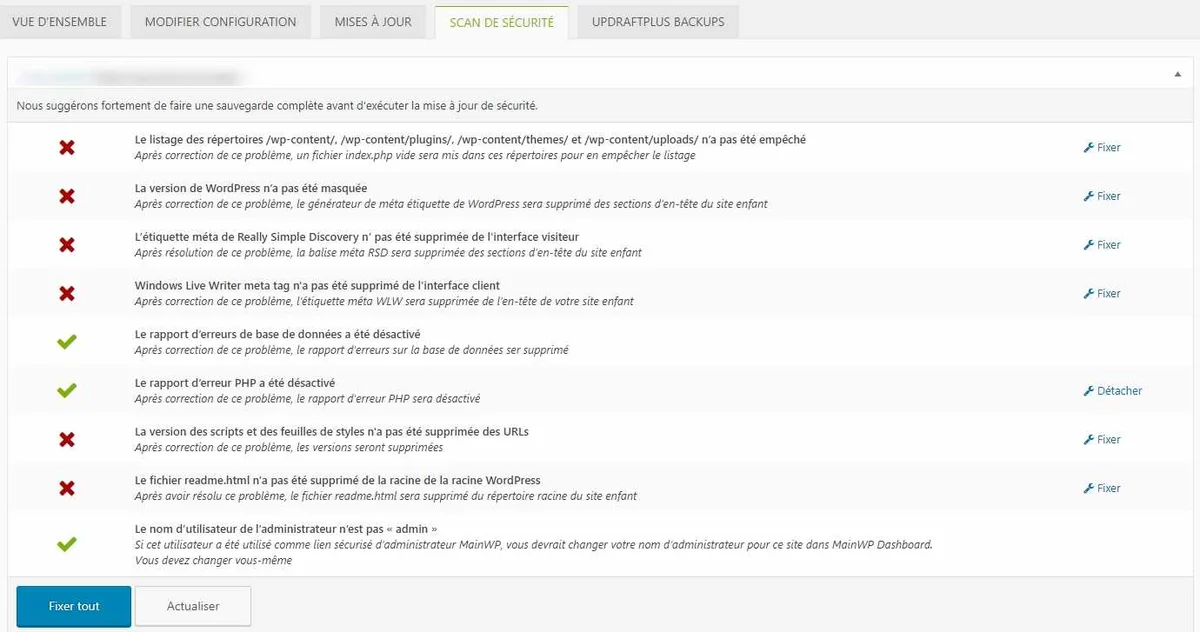Click red X beside Windows Live Writer row
The width and height of the screenshot is (1200, 632).
[66, 294]
